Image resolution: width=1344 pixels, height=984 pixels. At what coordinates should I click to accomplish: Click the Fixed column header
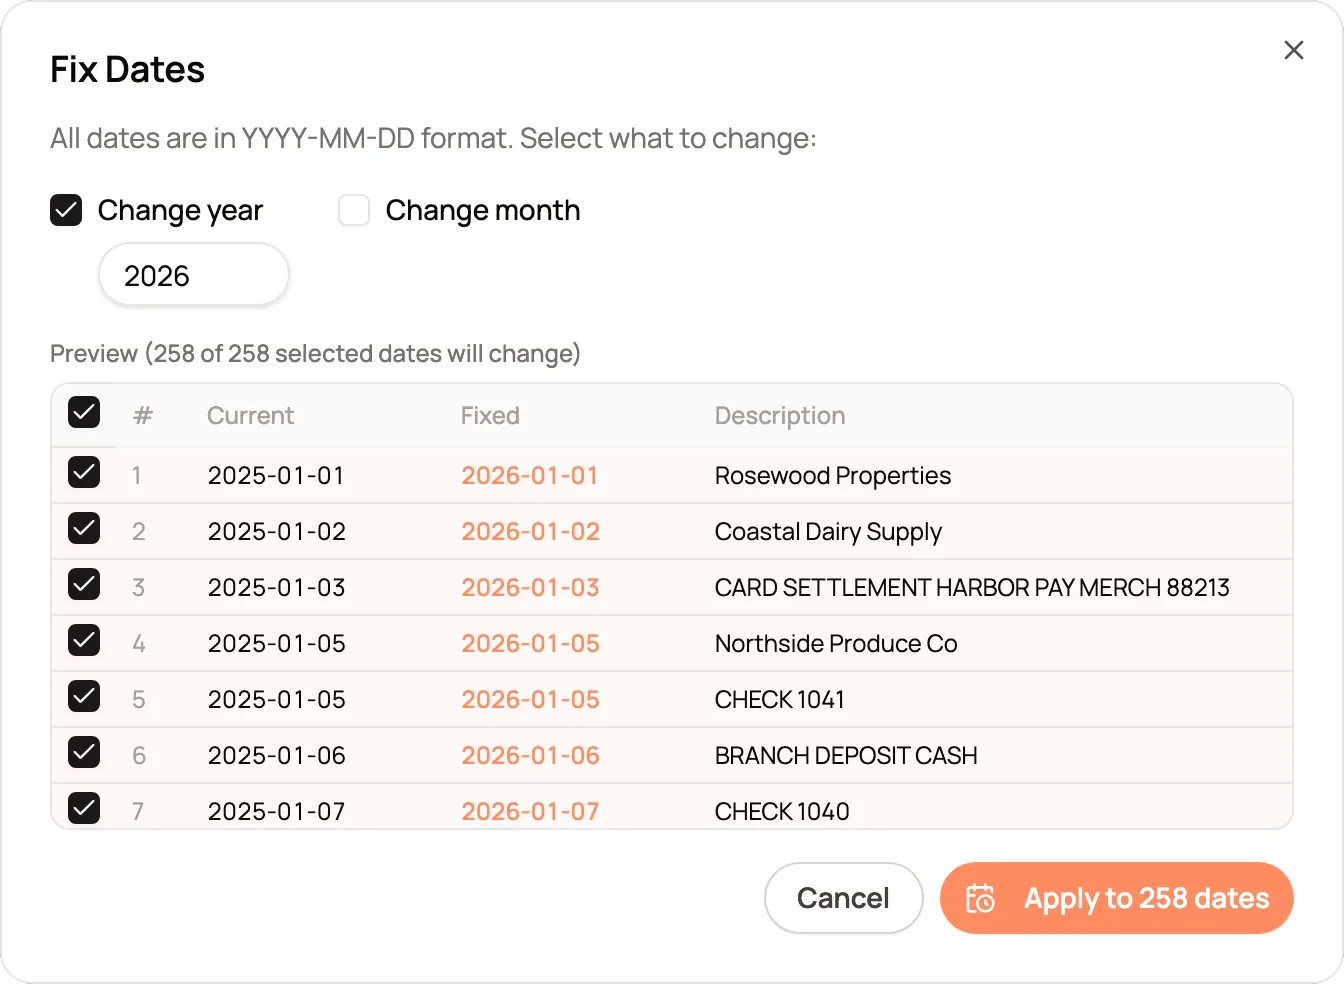[x=490, y=416]
